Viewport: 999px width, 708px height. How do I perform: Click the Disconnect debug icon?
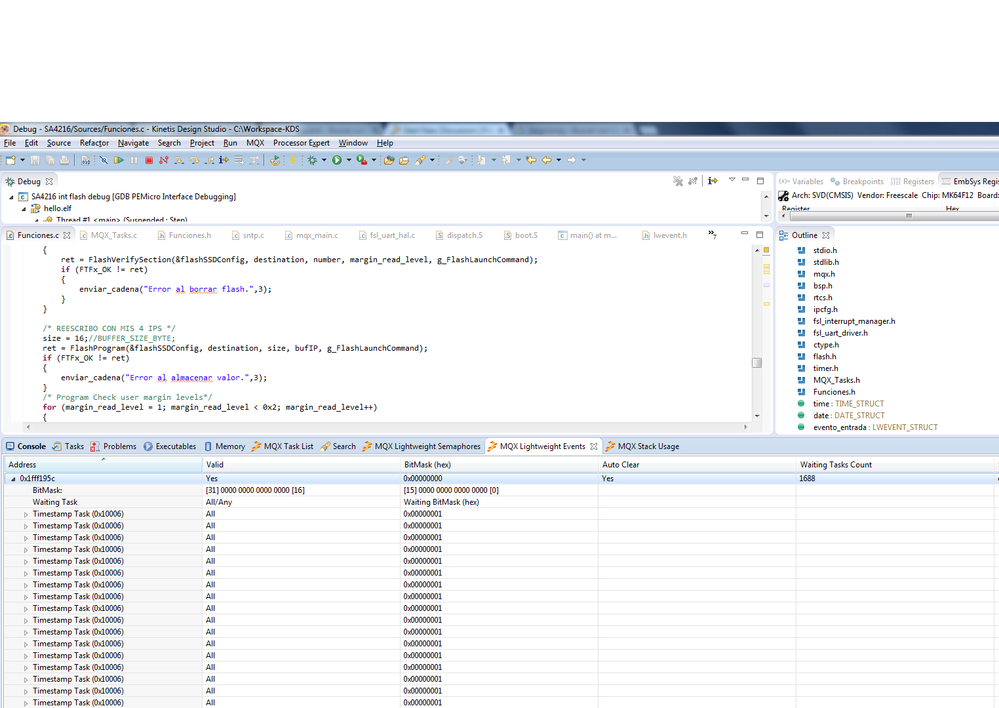click(x=164, y=160)
